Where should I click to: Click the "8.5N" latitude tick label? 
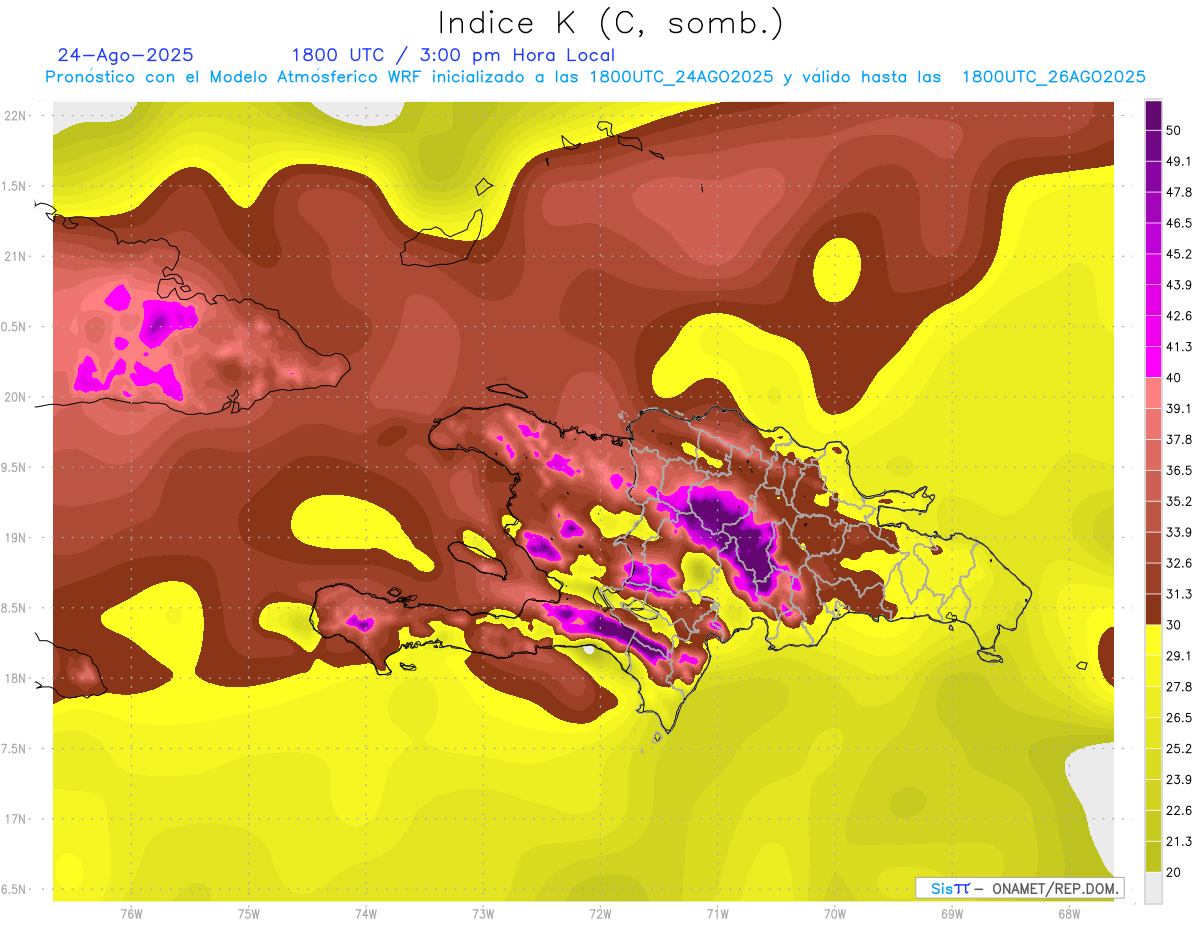click(15, 608)
